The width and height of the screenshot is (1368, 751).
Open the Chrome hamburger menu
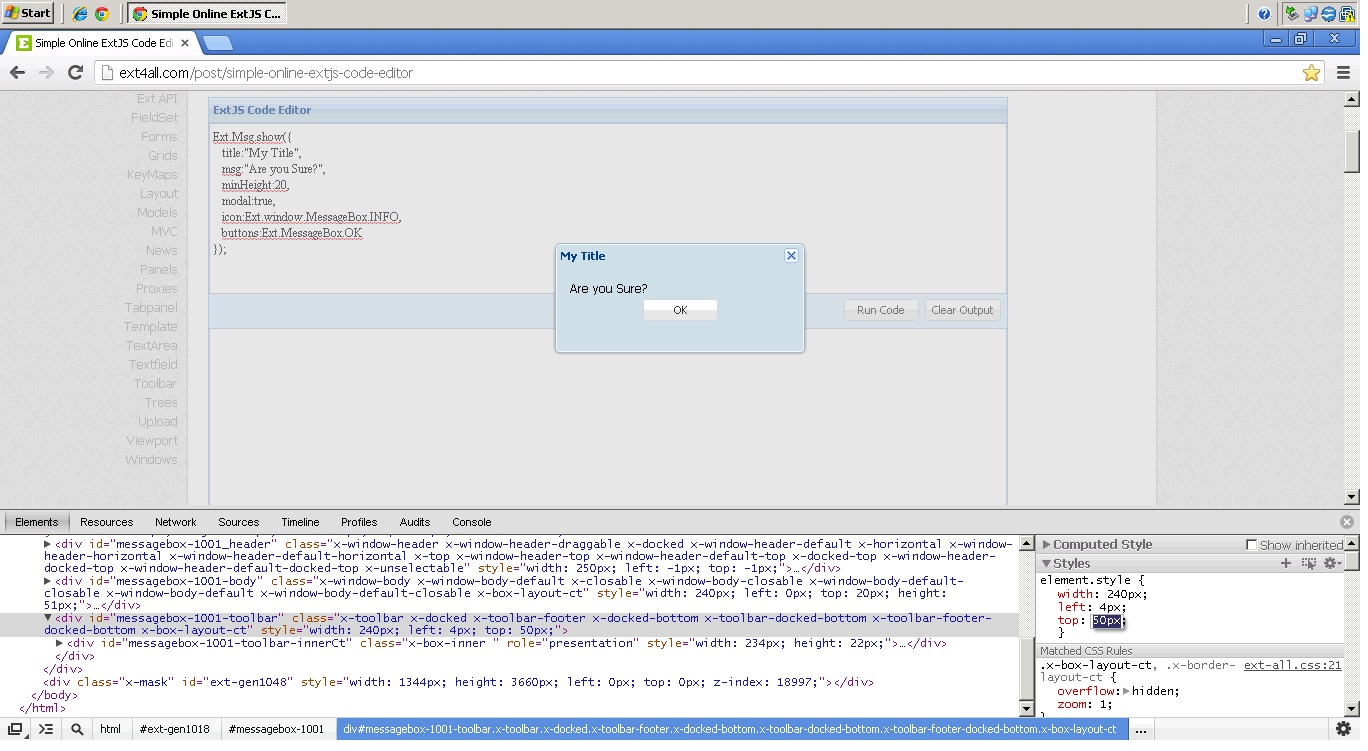1344,72
